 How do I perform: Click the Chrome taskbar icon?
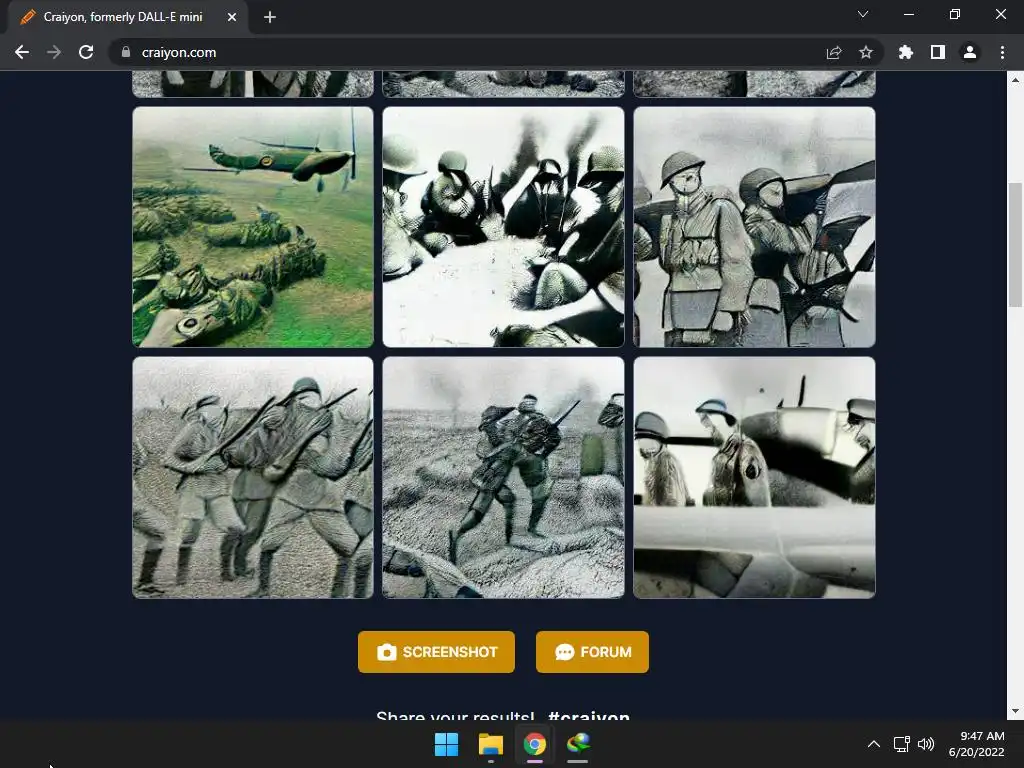coord(534,744)
